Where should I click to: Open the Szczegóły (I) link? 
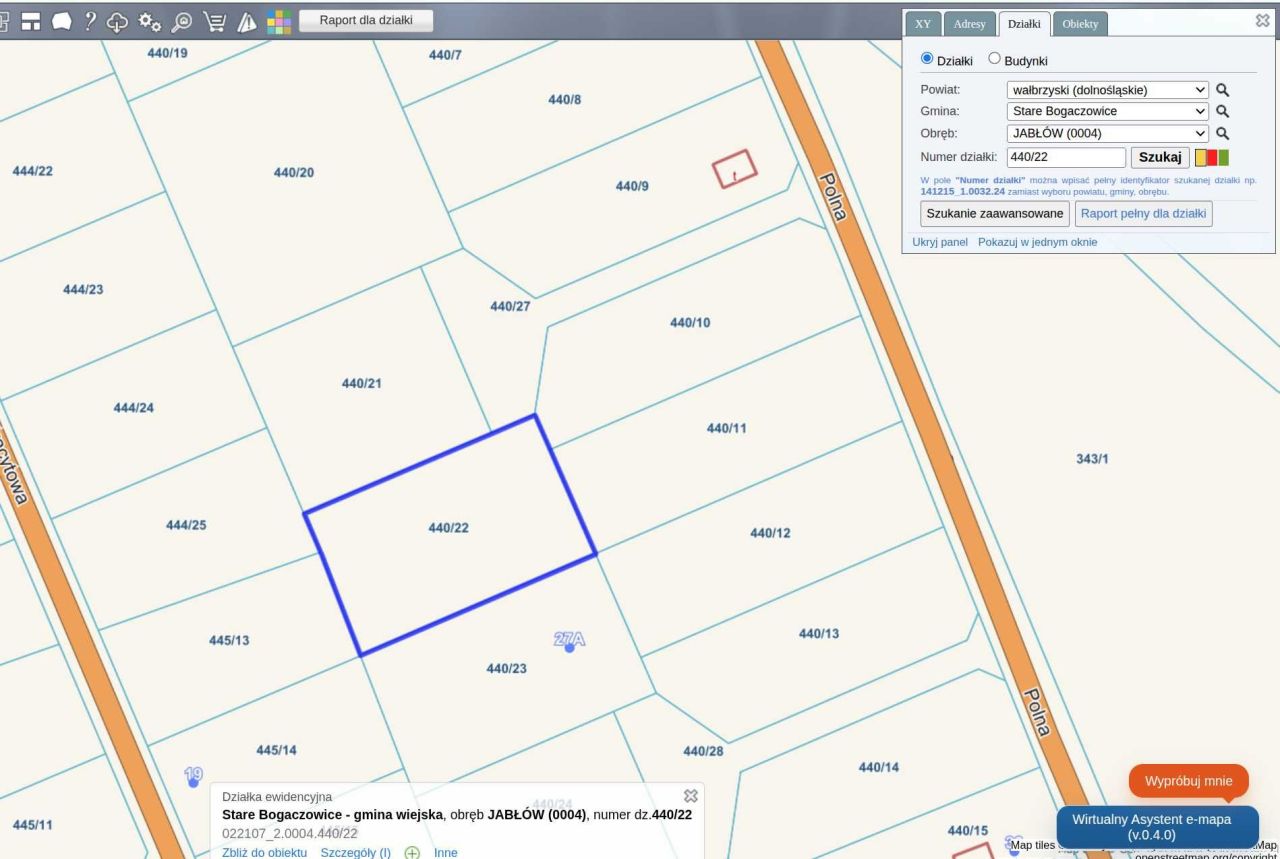click(355, 853)
